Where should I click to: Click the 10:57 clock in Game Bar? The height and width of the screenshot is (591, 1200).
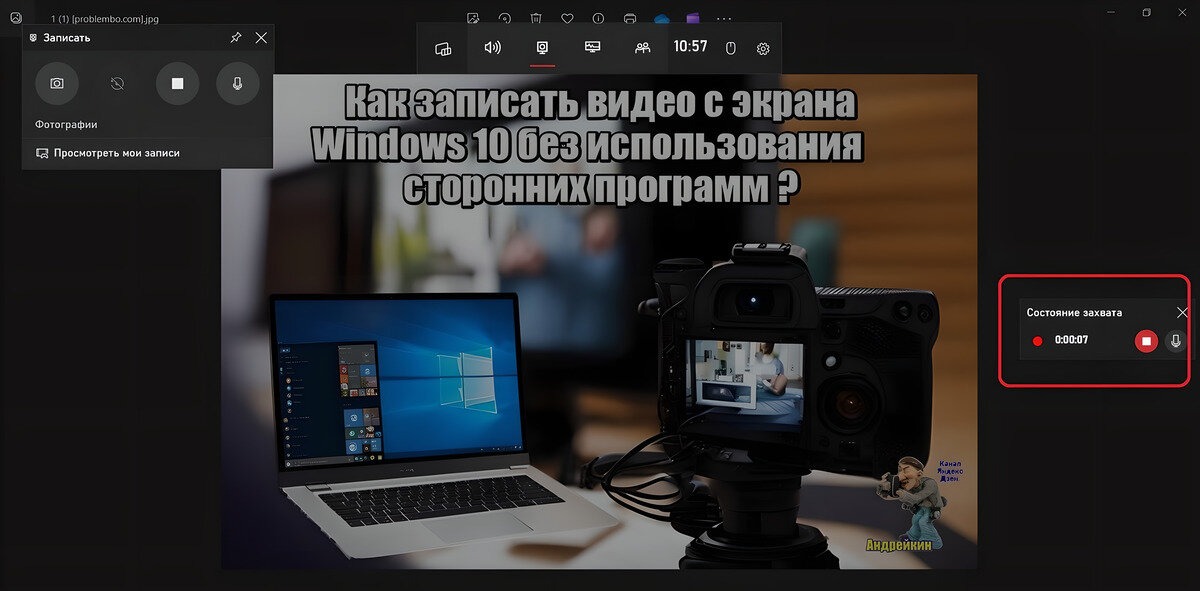690,47
